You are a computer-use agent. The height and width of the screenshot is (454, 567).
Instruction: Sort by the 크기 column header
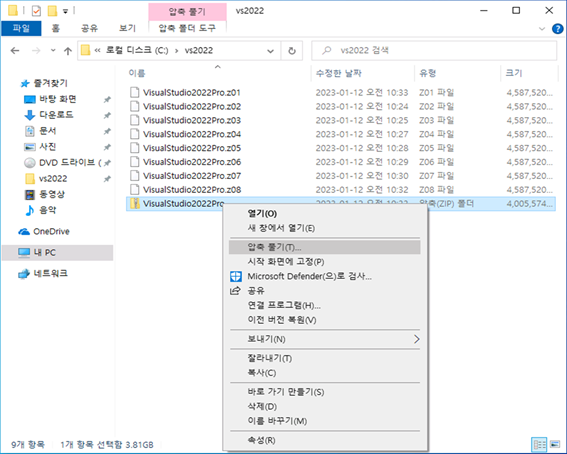coord(513,73)
